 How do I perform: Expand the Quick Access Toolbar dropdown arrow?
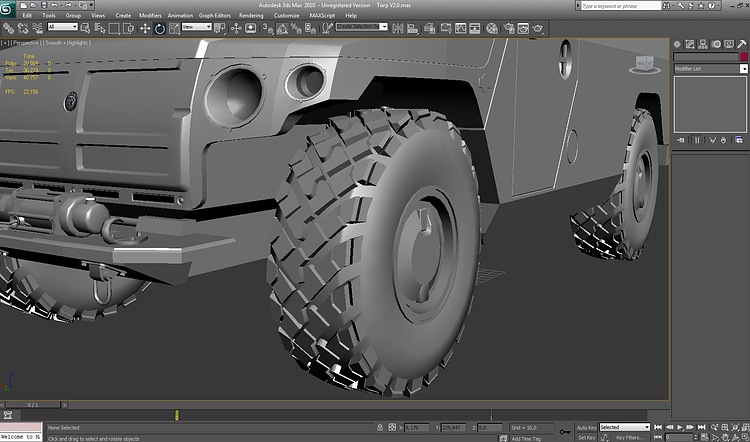91,5
